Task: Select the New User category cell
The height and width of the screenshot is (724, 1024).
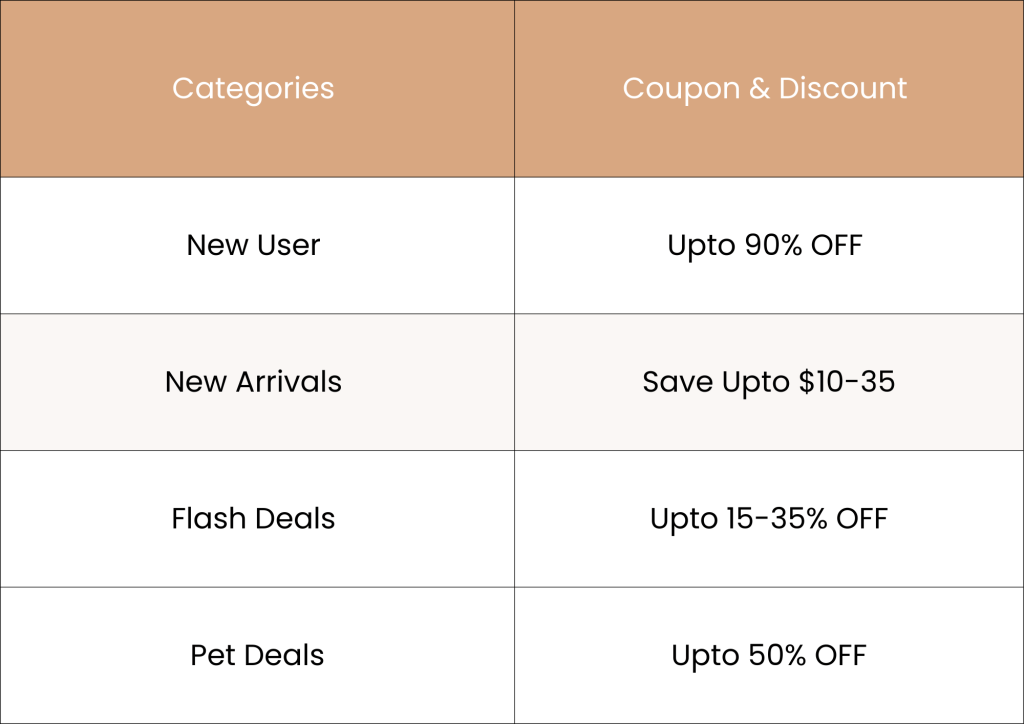Action: click(x=253, y=245)
